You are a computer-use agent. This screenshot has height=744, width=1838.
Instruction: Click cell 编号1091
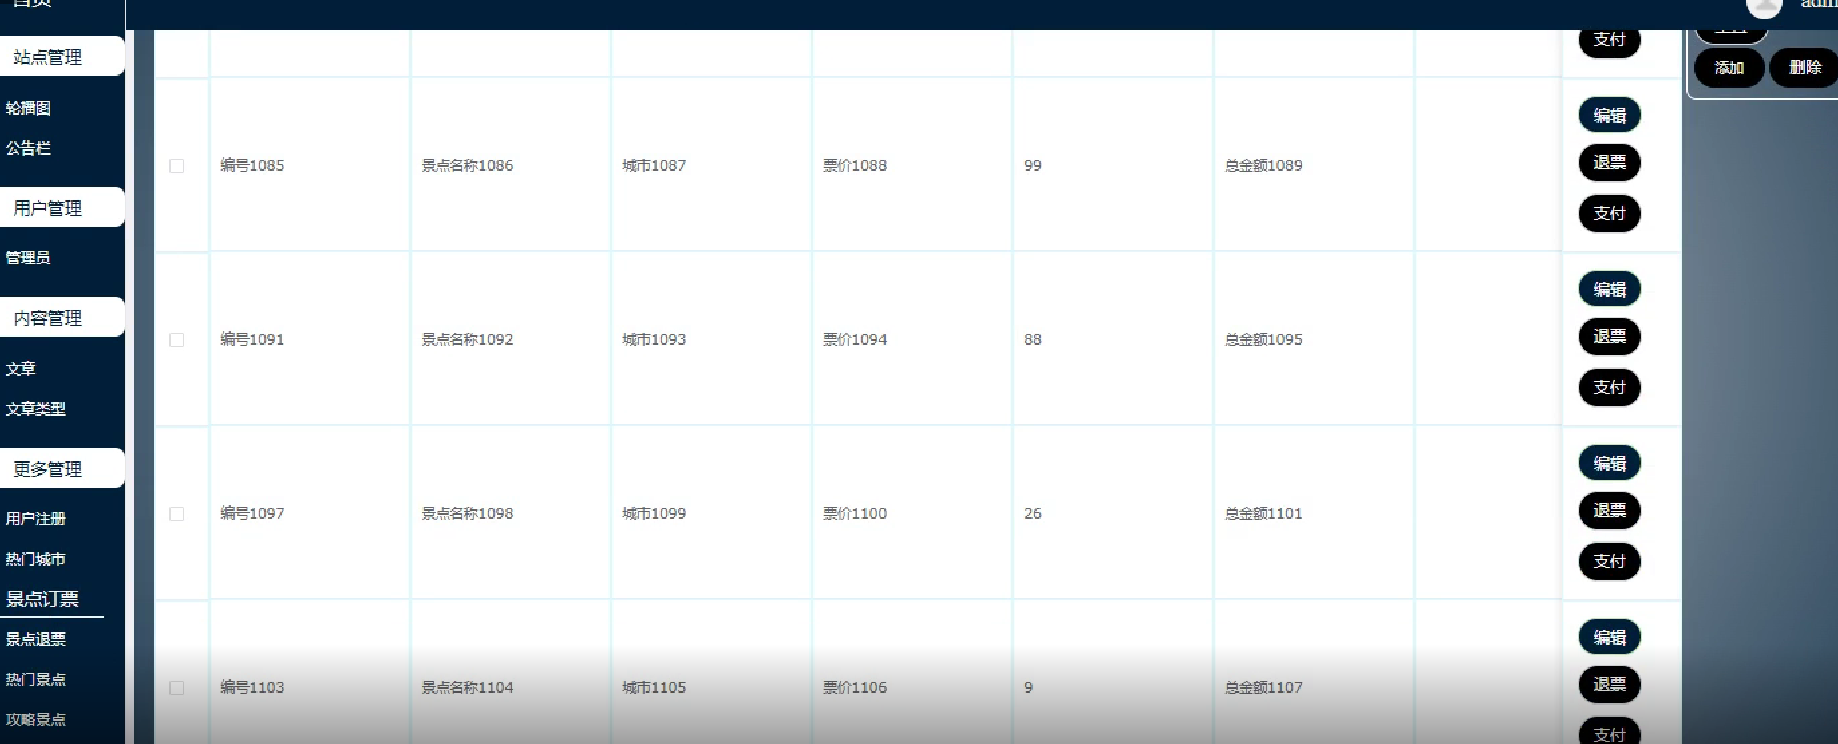tap(252, 340)
